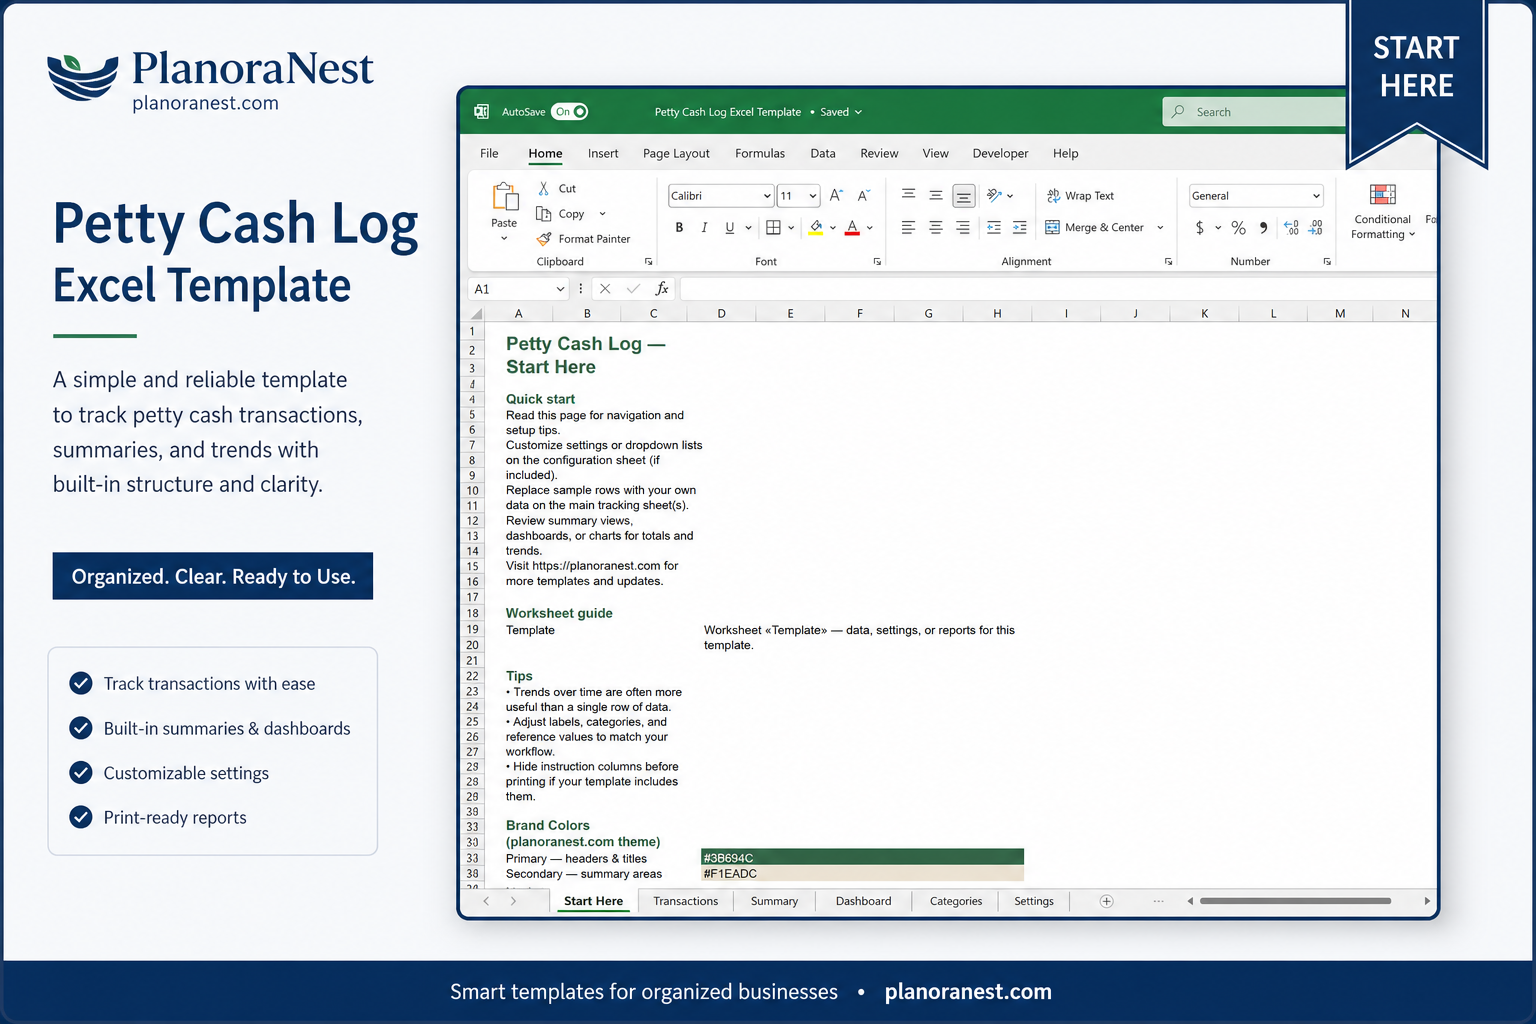Toggle underline formatting
Image resolution: width=1536 pixels, height=1024 pixels.
click(730, 228)
